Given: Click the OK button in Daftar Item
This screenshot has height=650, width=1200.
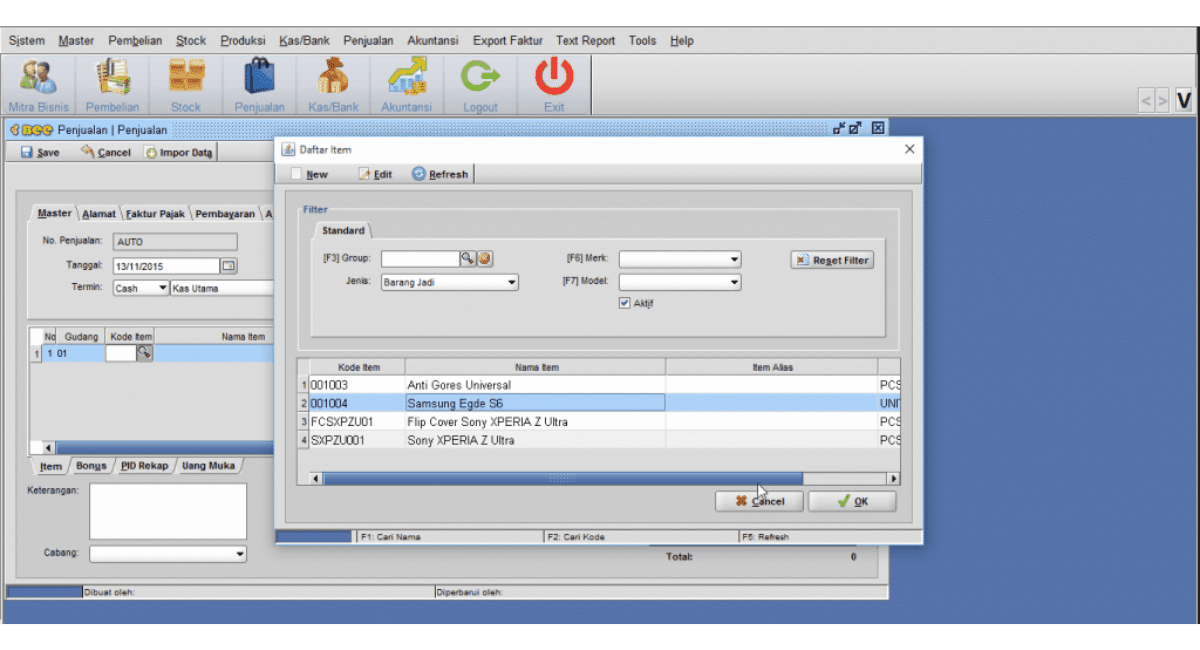Looking at the screenshot, I should pyautogui.click(x=852, y=501).
